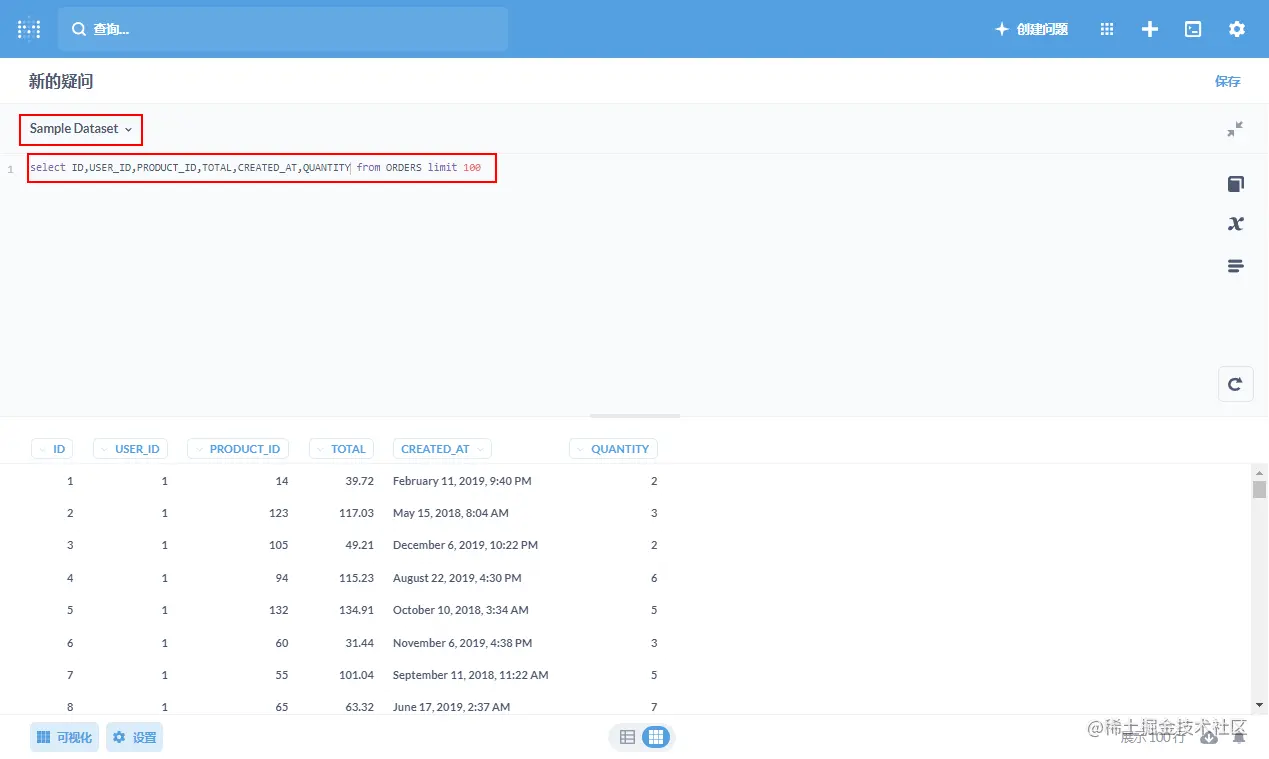
Task: Click the plus icon to create new
Action: (x=1150, y=29)
